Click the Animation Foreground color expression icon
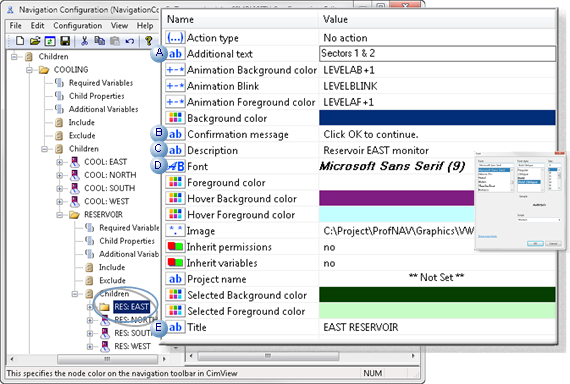This screenshot has width=570, height=384. [x=175, y=102]
